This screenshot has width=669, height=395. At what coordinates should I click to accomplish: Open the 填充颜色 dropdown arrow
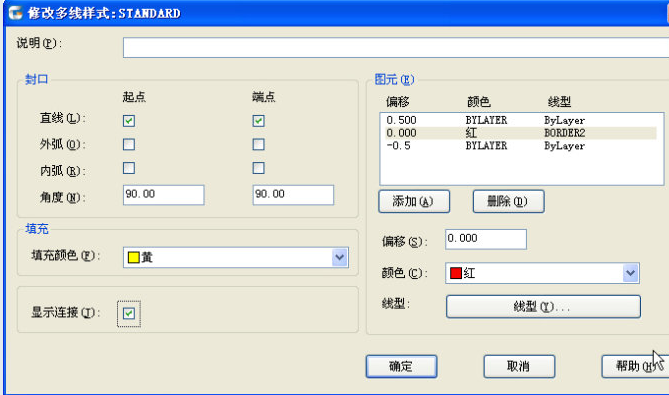pyautogui.click(x=340, y=257)
